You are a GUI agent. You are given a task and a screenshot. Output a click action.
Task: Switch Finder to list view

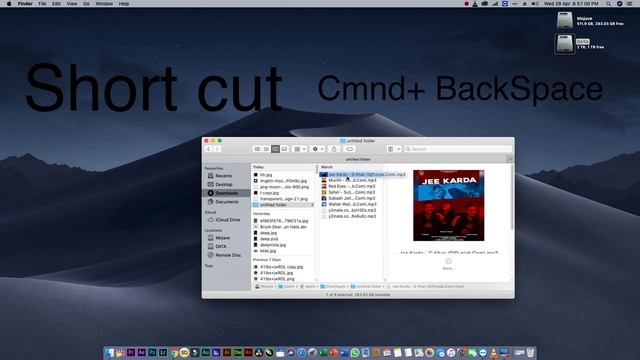266,149
